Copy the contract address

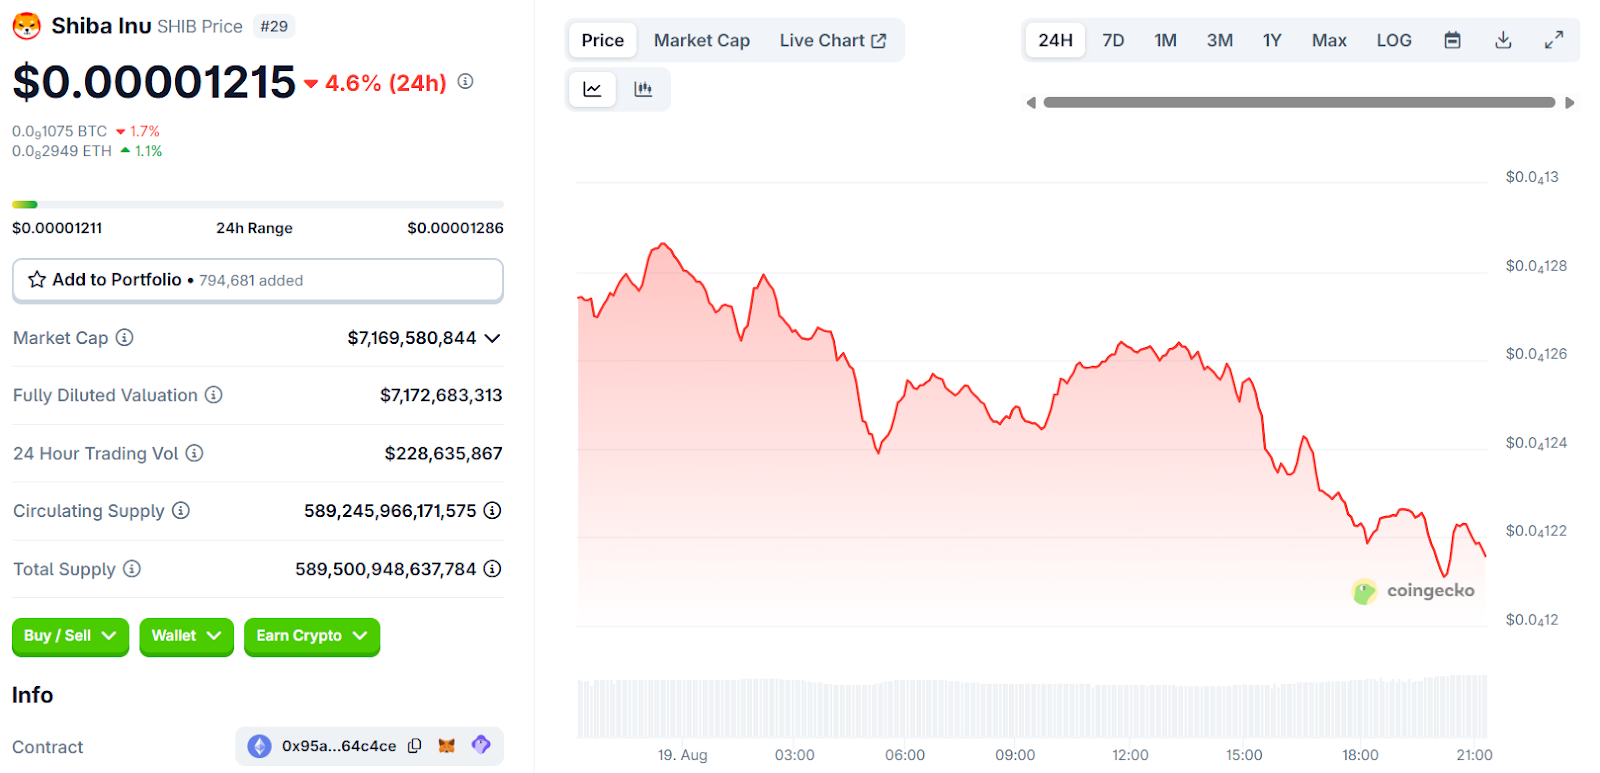(415, 746)
